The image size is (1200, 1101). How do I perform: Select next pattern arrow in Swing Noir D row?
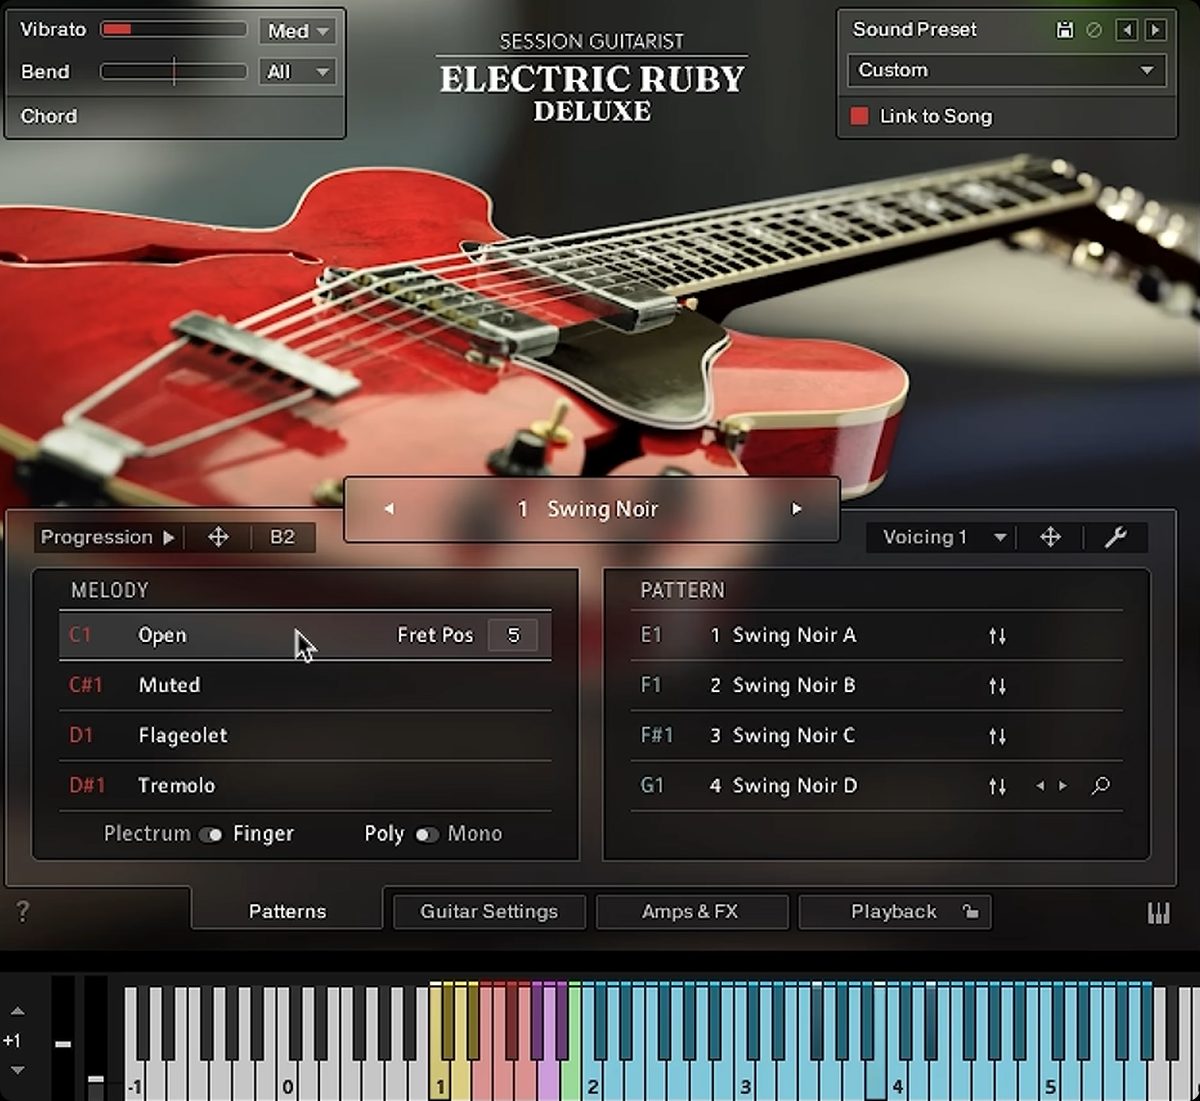coord(1062,786)
